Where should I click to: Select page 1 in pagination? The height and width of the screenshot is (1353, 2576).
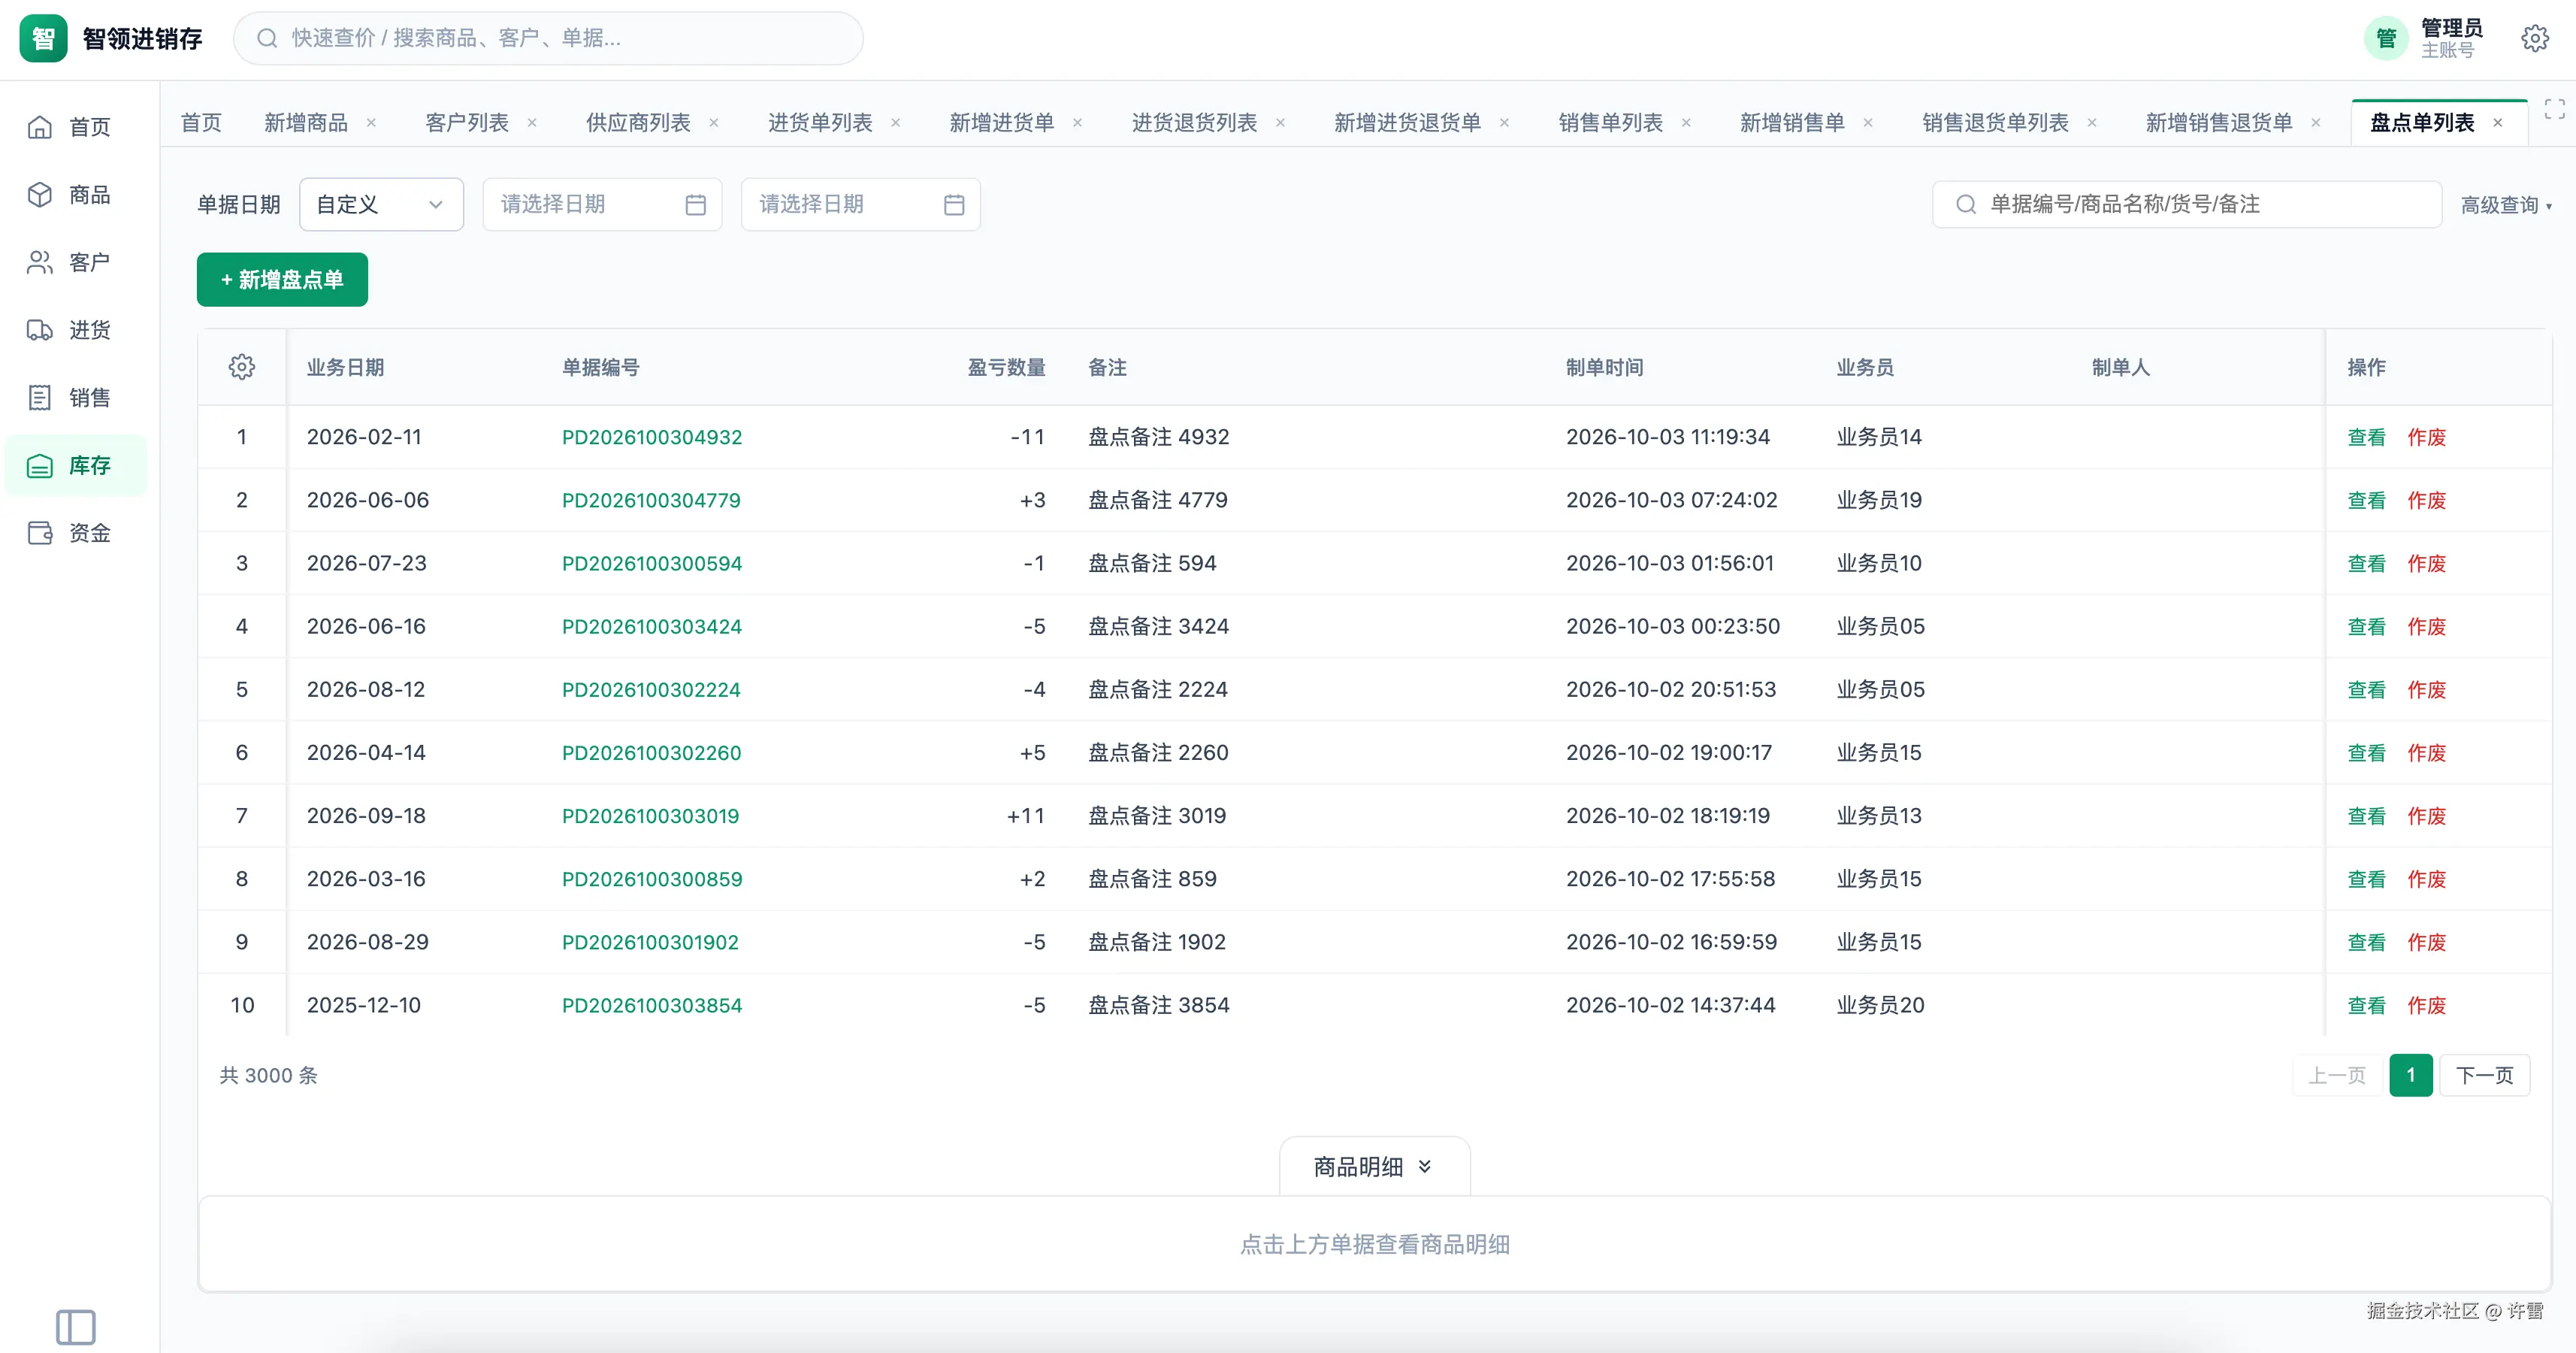(x=2411, y=1076)
